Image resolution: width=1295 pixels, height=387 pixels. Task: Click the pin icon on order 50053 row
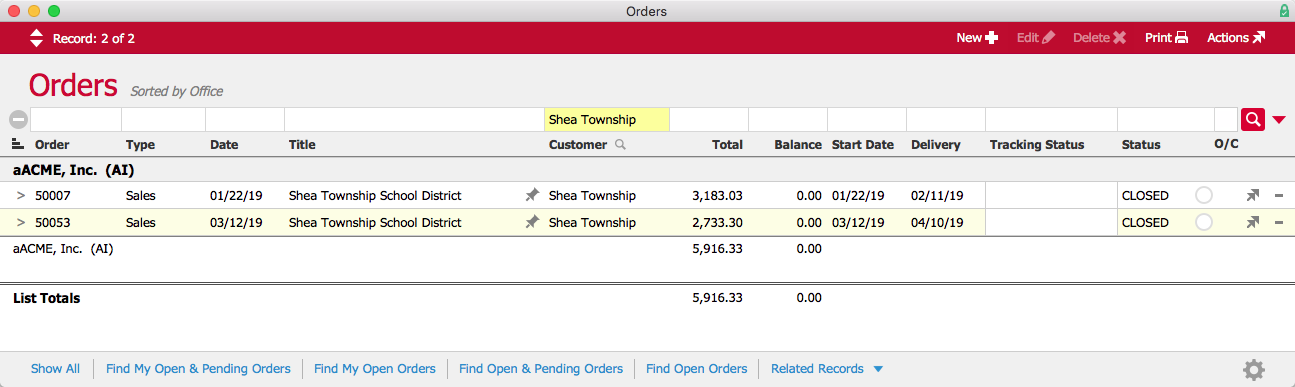coord(532,223)
